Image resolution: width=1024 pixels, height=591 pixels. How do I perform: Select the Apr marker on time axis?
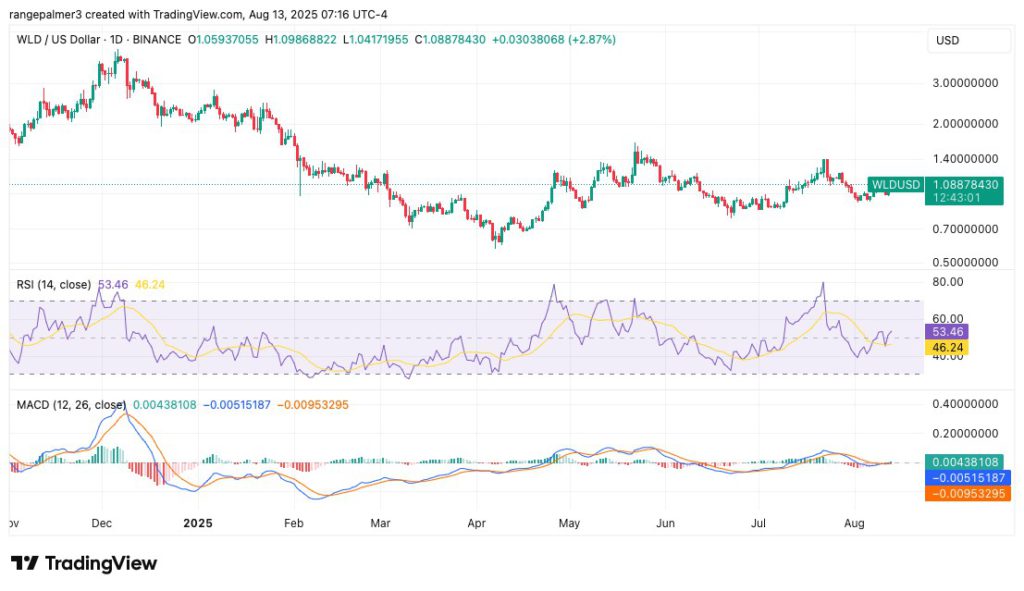pyautogui.click(x=477, y=523)
